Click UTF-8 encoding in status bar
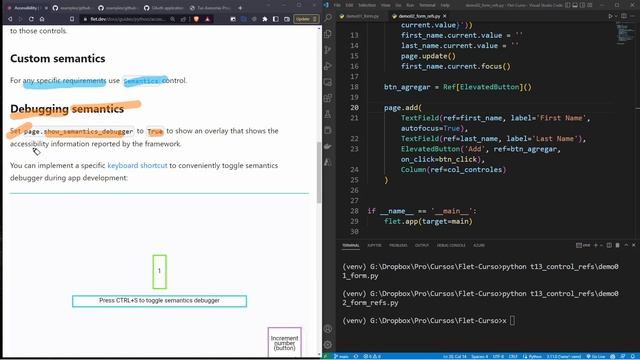The image size is (640, 360). [x=498, y=356]
